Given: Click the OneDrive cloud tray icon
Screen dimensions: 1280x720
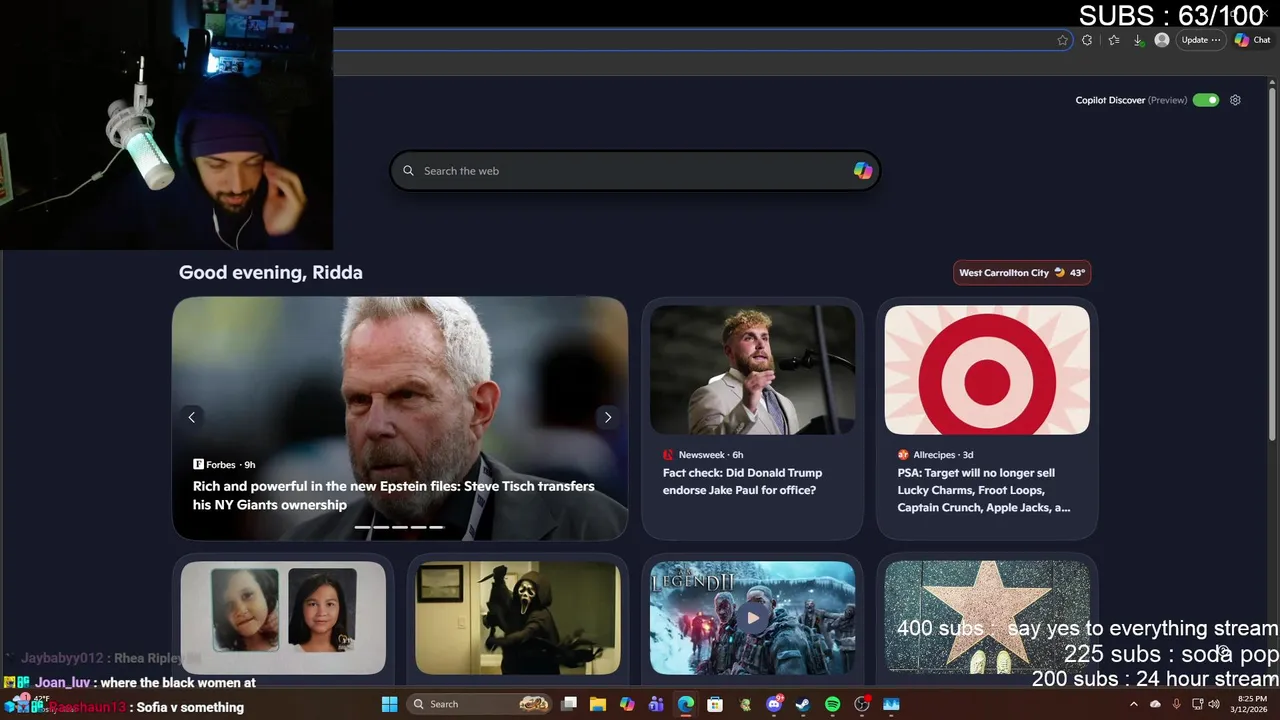Looking at the screenshot, I should tap(1155, 704).
